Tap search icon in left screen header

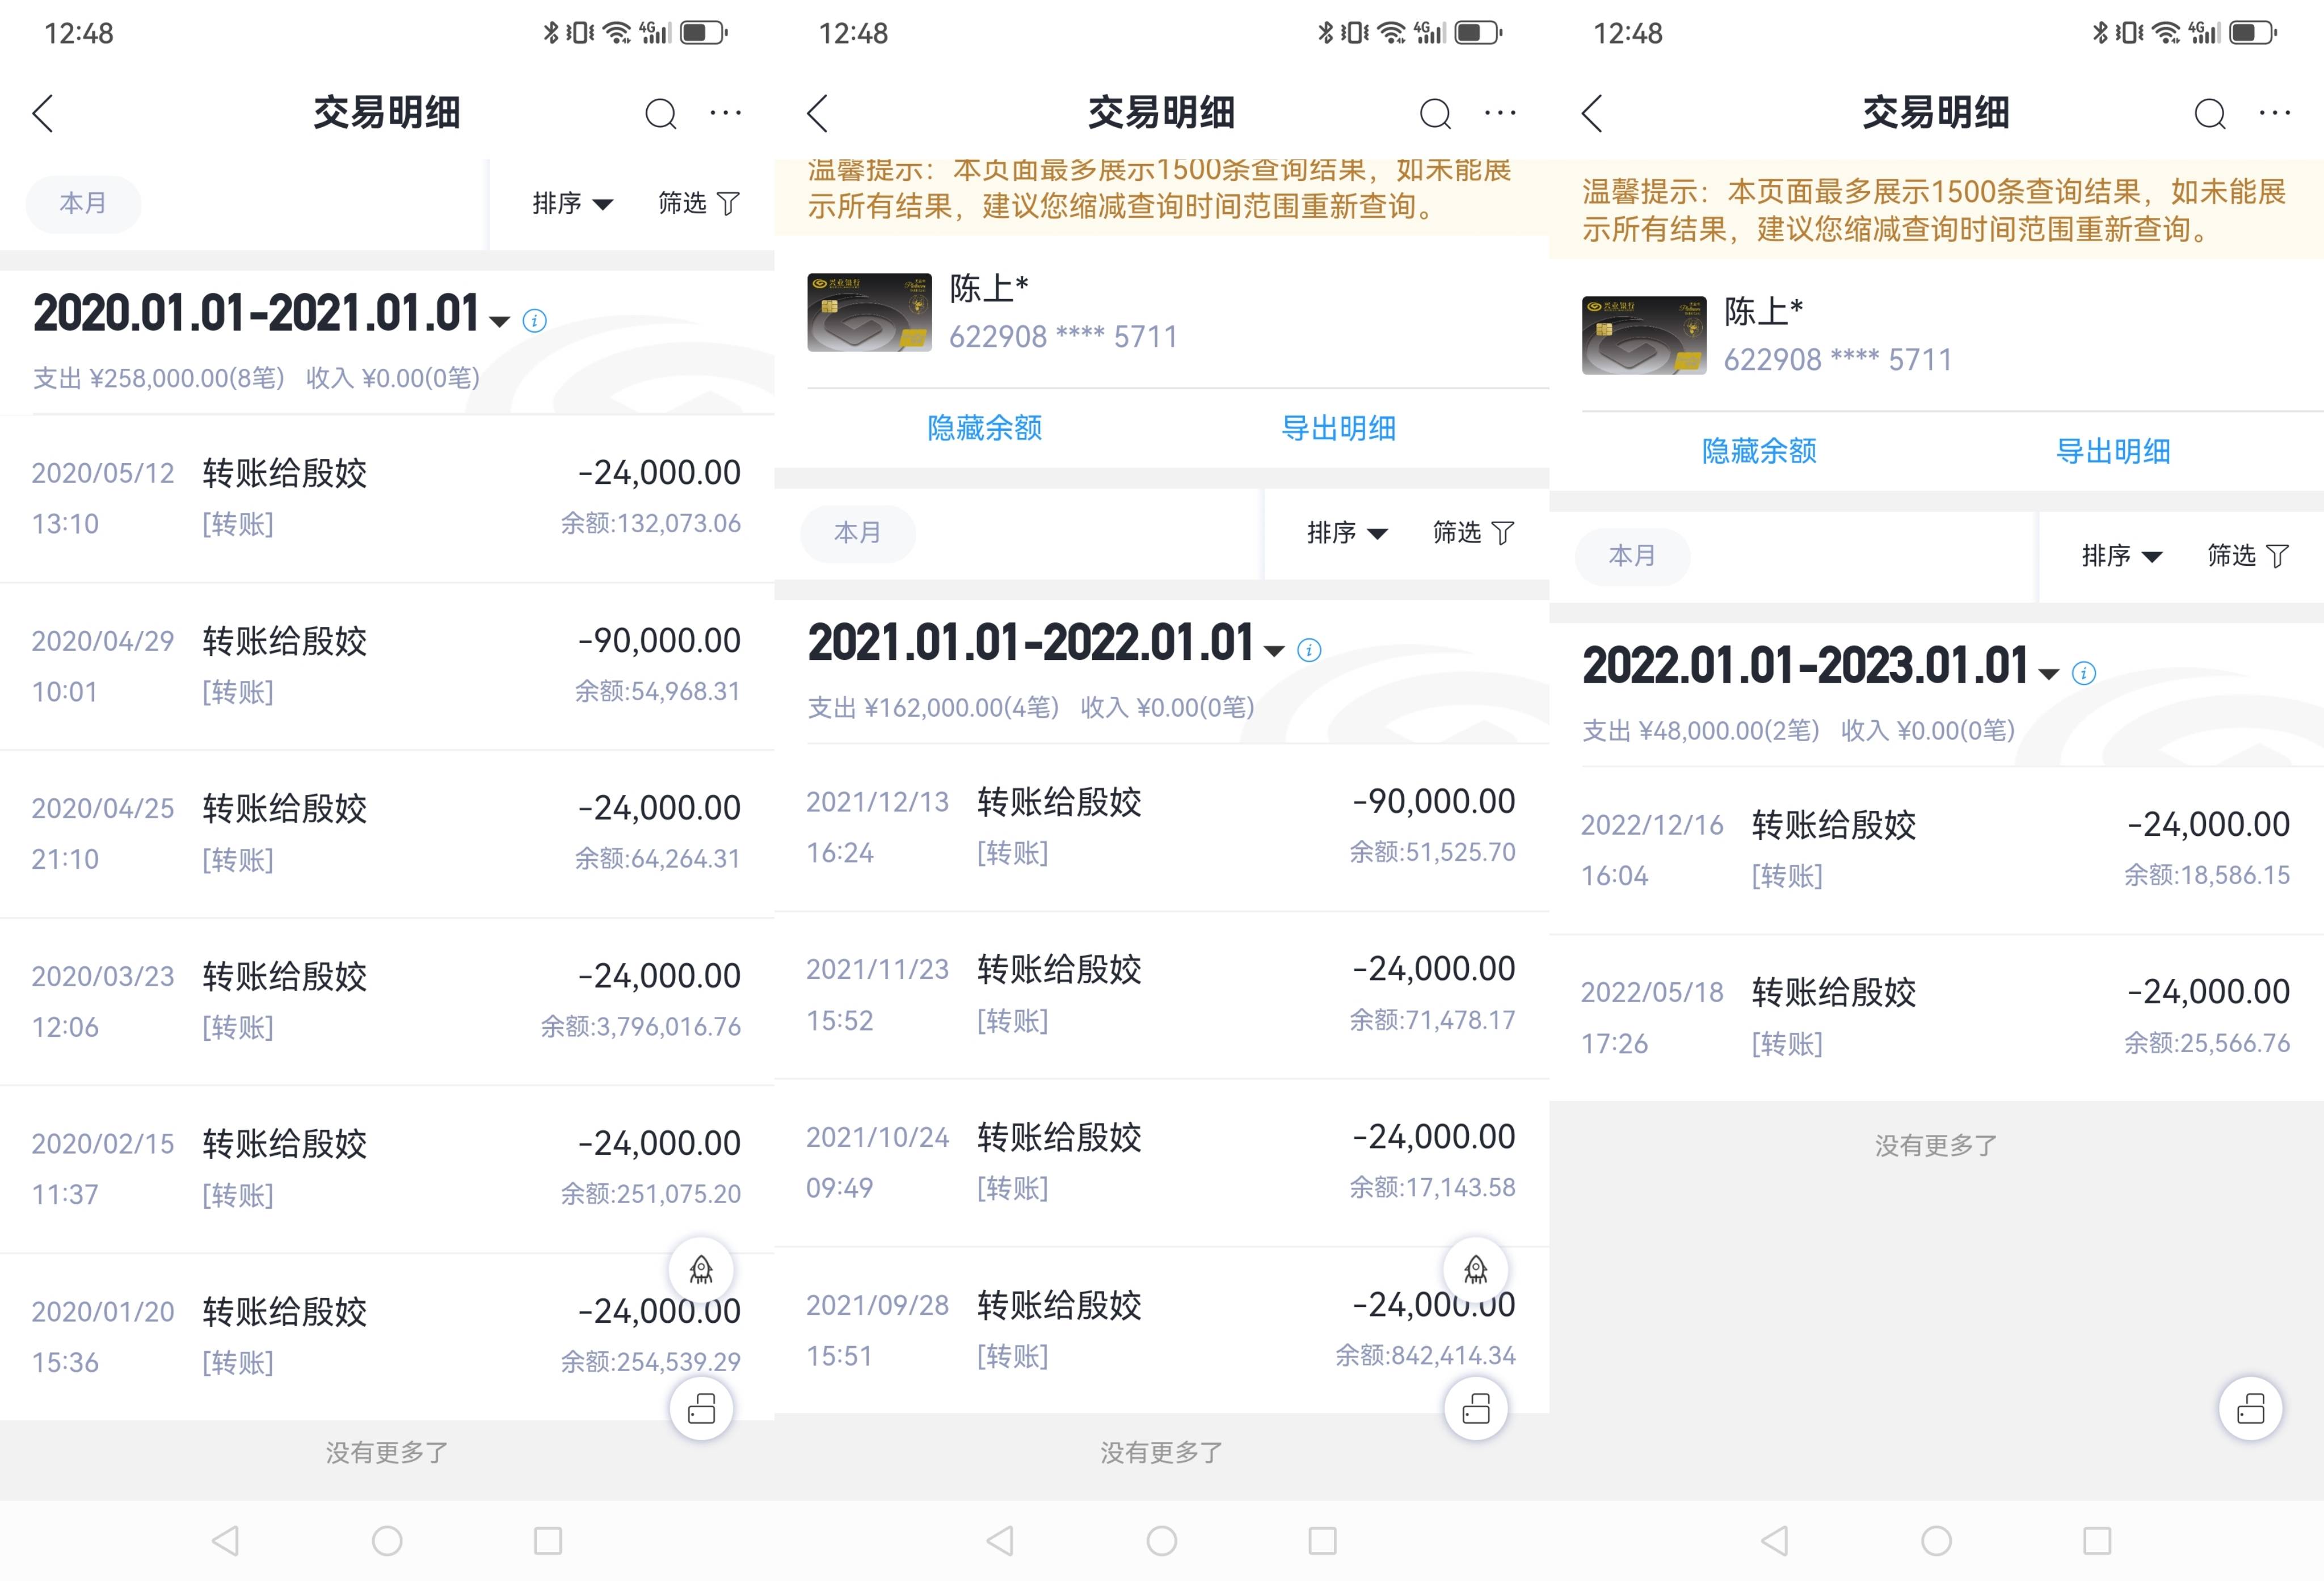[x=660, y=114]
